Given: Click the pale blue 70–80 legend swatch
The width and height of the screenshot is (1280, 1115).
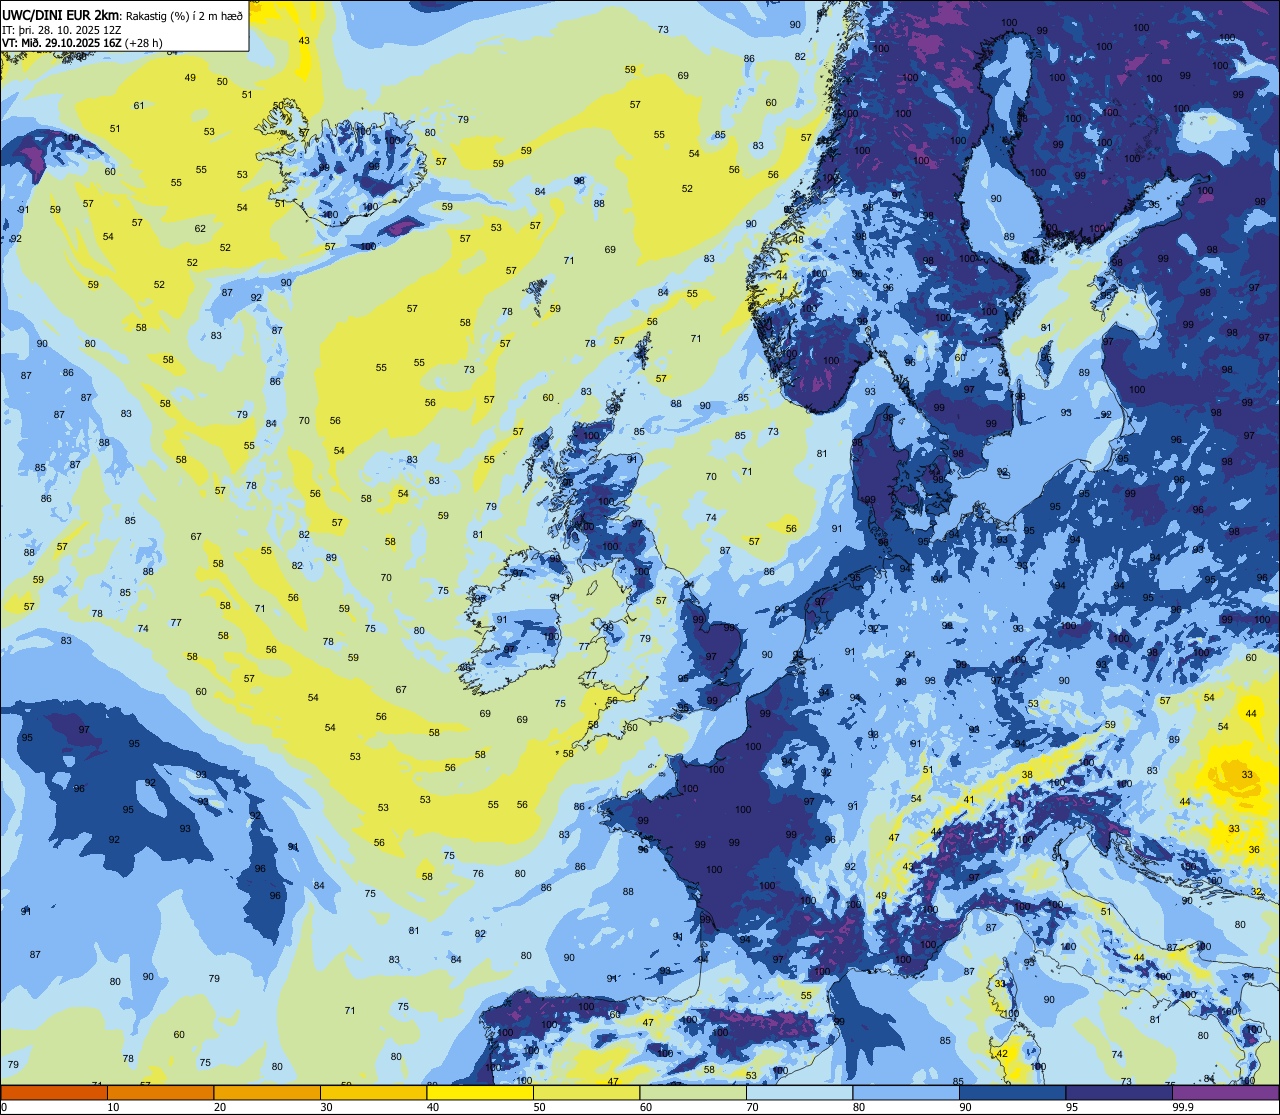Looking at the screenshot, I should pos(799,1092).
